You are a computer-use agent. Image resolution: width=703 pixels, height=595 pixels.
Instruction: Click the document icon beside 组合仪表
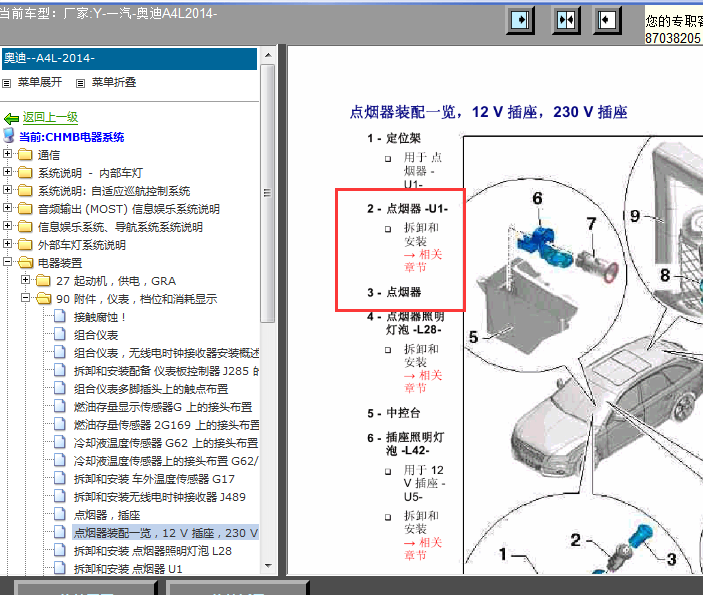pyautogui.click(x=60, y=334)
